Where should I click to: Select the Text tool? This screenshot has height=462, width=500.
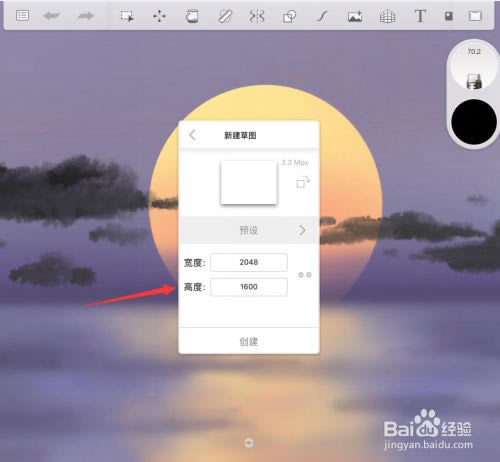point(420,16)
